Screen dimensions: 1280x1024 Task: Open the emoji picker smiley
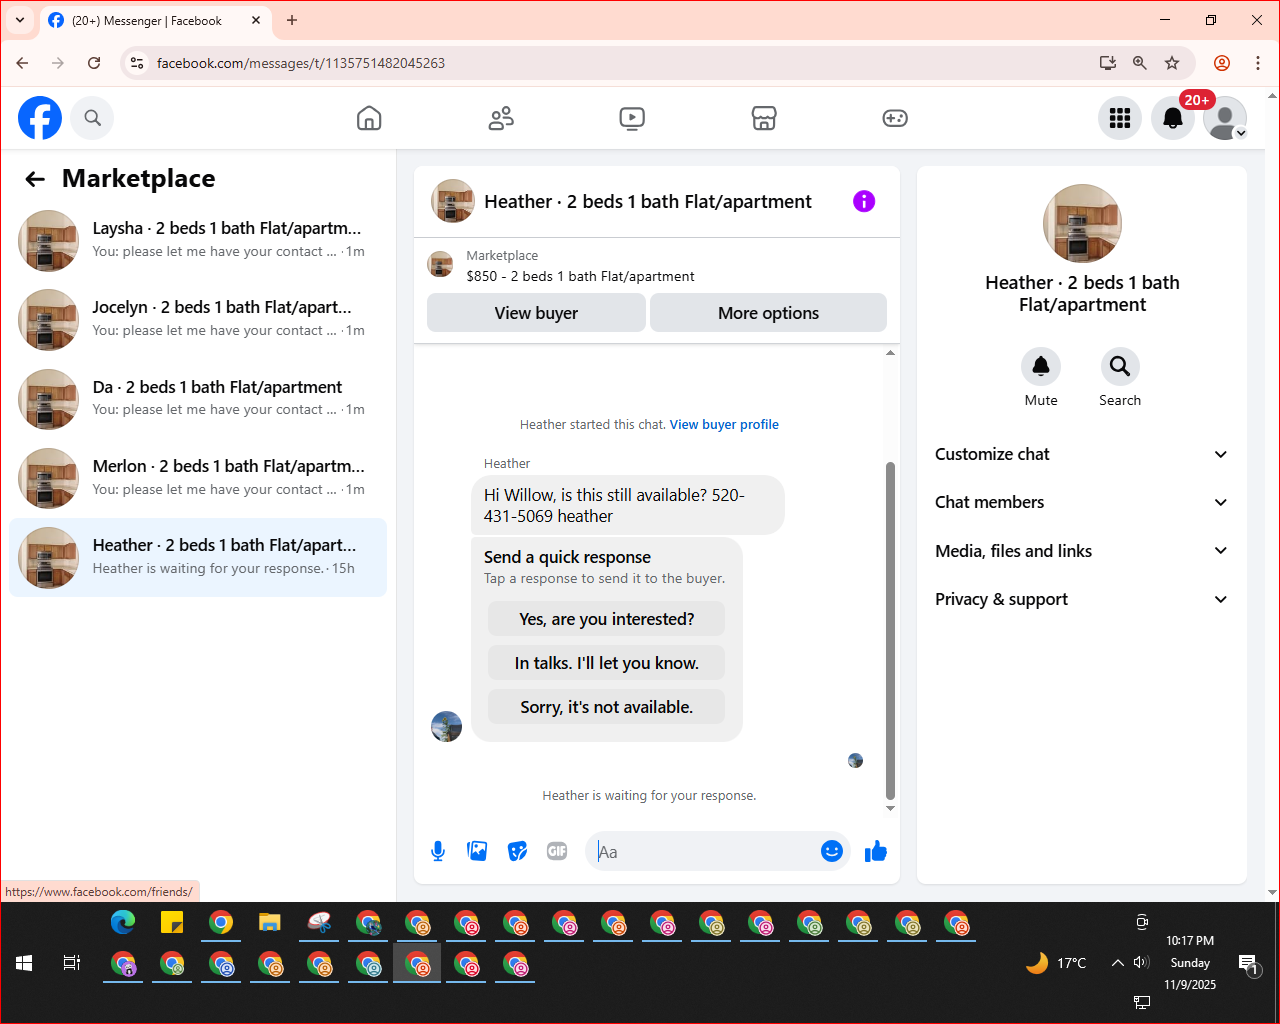pyautogui.click(x=832, y=851)
